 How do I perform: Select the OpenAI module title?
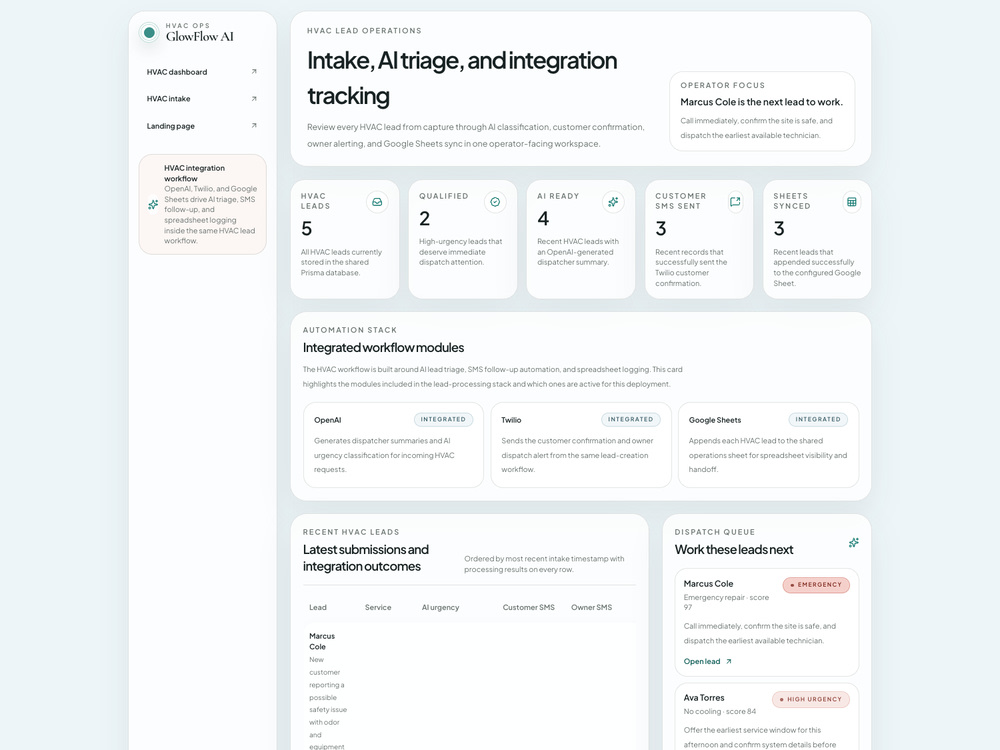click(328, 420)
